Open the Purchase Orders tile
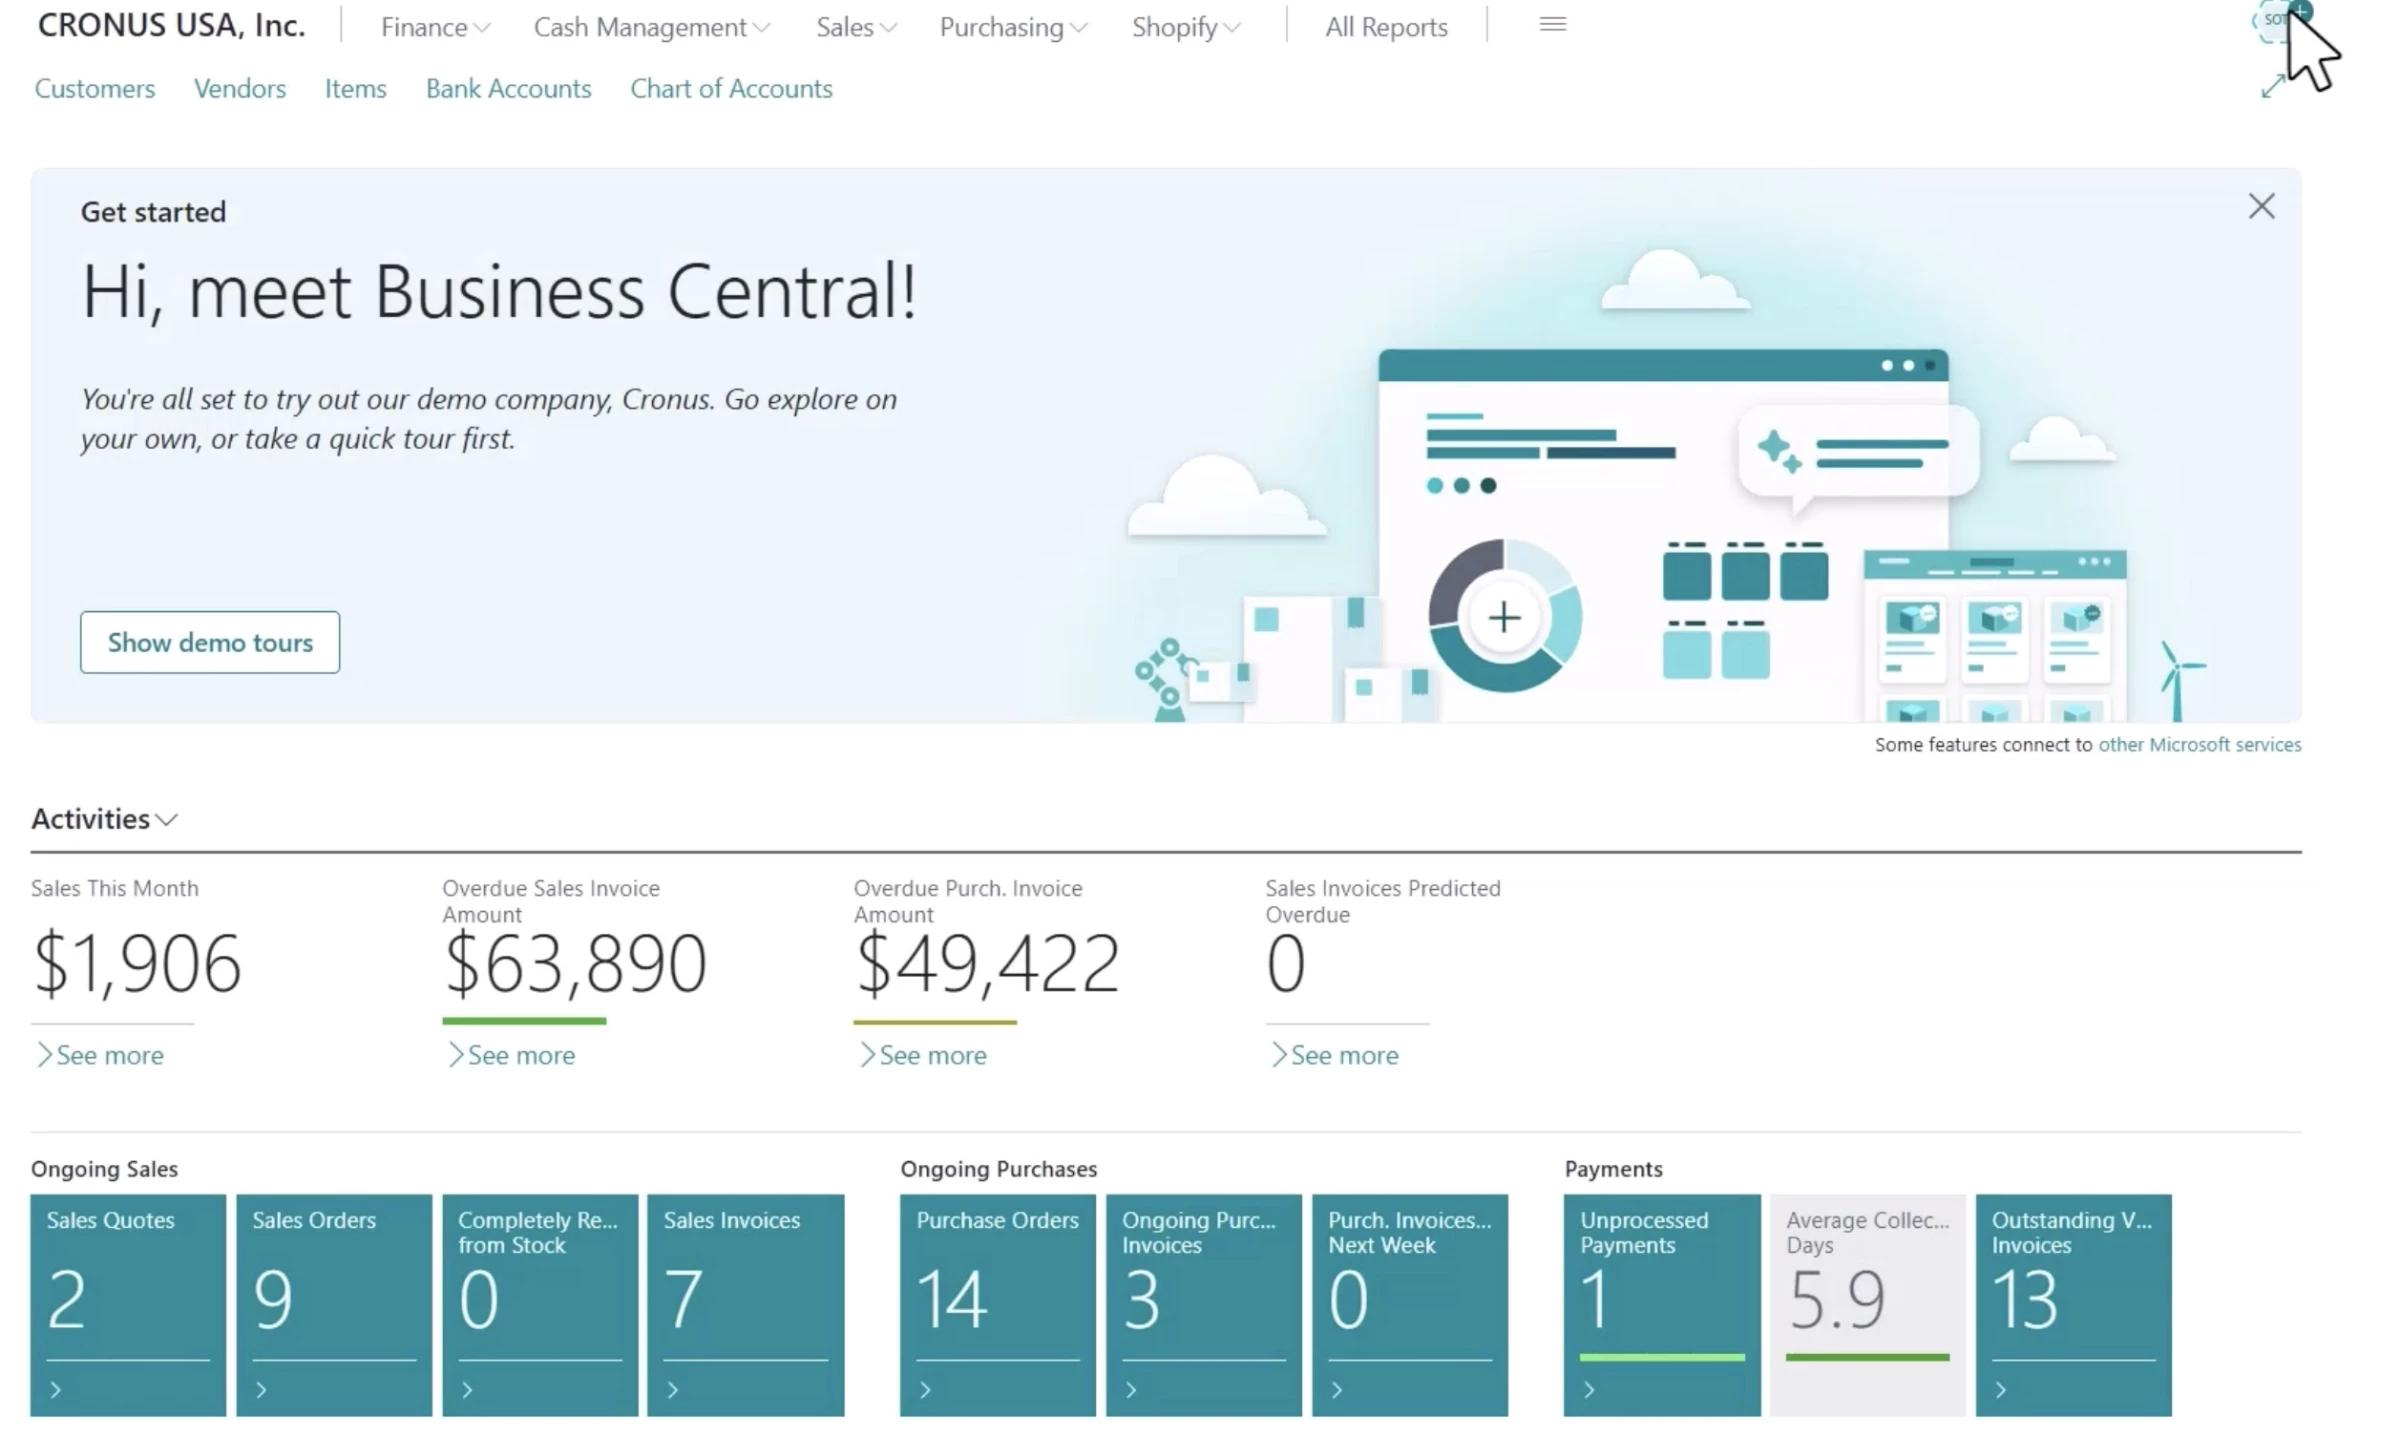Image resolution: width=2400 pixels, height=1438 pixels. click(x=998, y=1305)
